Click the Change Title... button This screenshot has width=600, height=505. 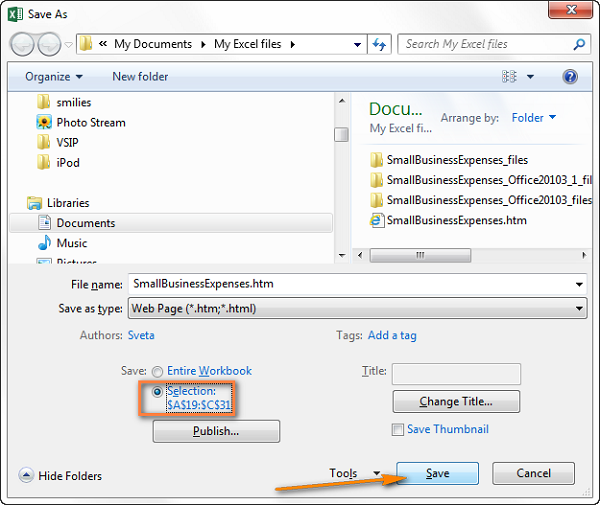pyautogui.click(x=456, y=401)
